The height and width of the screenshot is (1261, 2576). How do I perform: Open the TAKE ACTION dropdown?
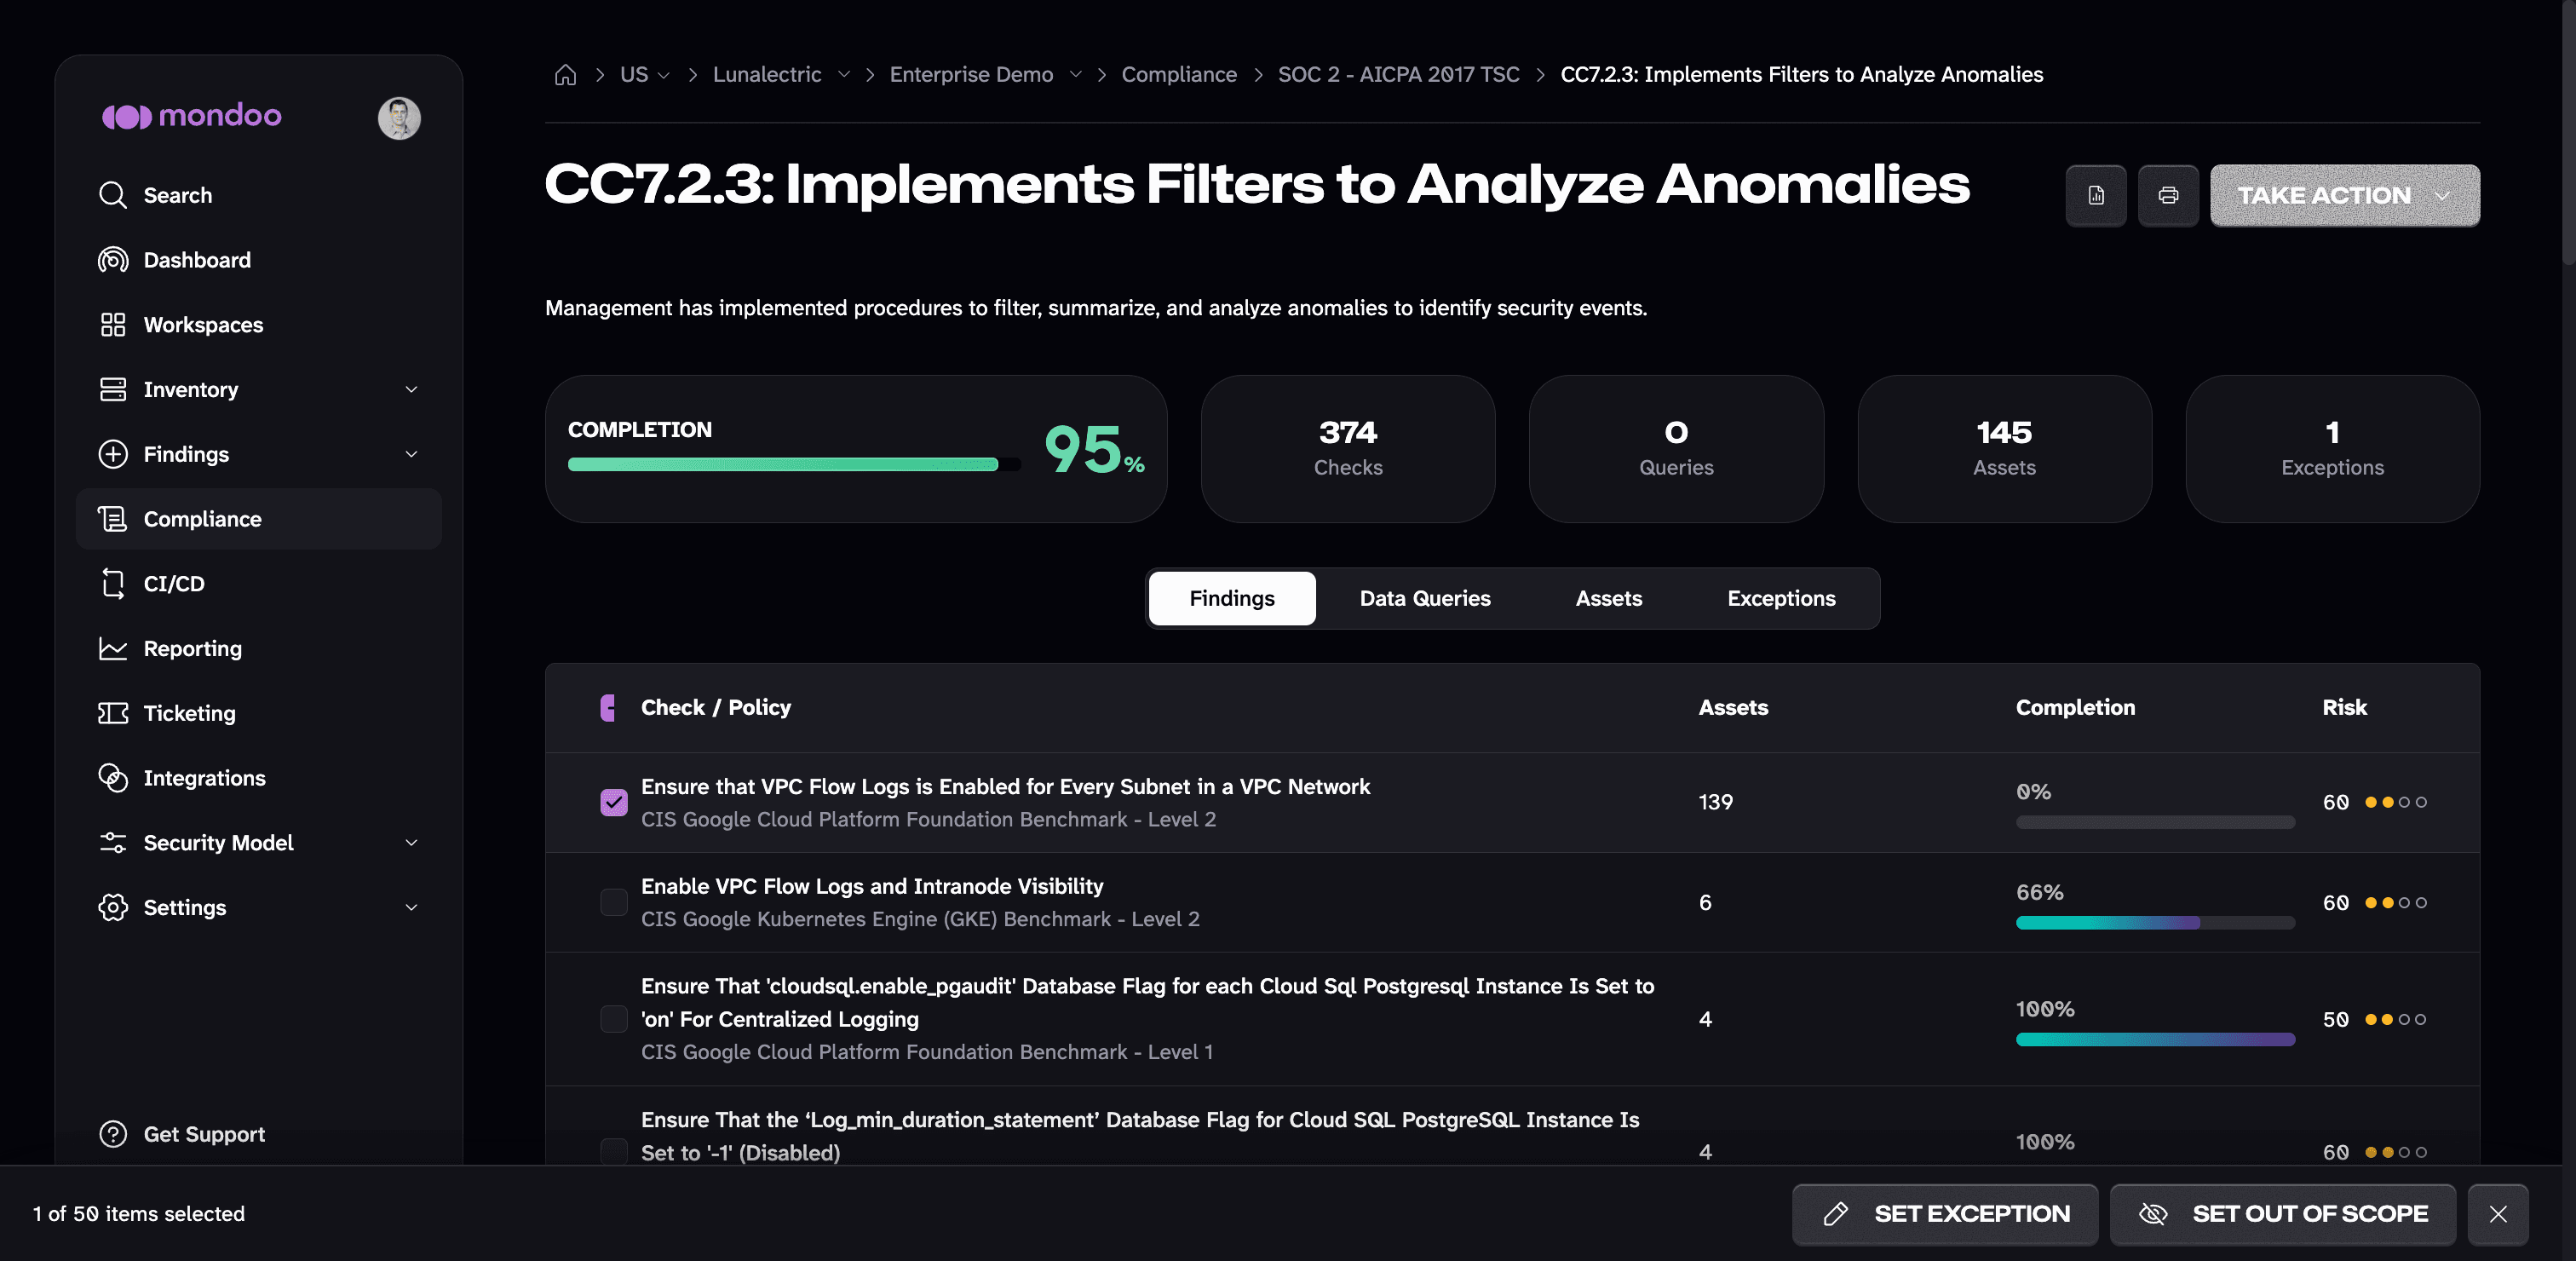click(2345, 195)
